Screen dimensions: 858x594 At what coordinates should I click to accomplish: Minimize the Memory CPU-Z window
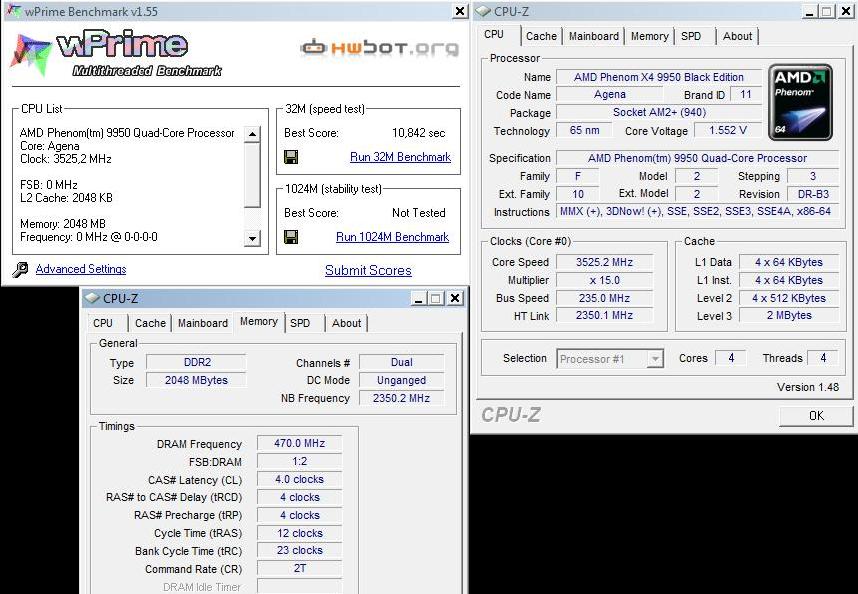tap(419, 299)
